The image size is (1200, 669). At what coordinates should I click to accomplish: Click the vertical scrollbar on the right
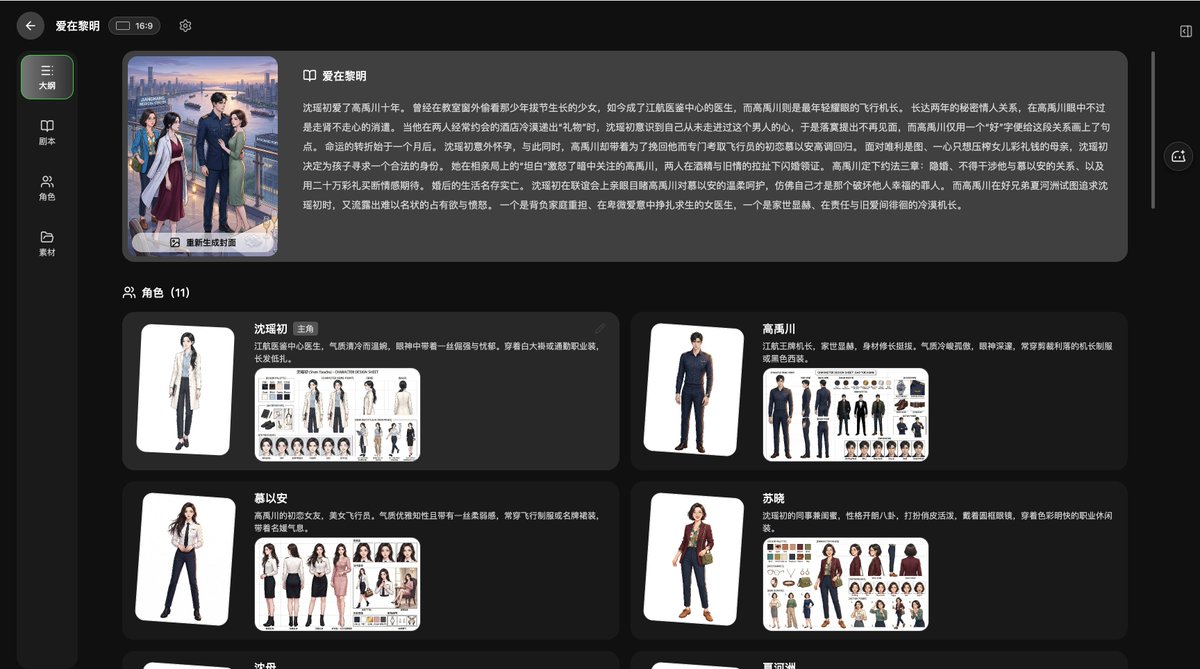1153,130
